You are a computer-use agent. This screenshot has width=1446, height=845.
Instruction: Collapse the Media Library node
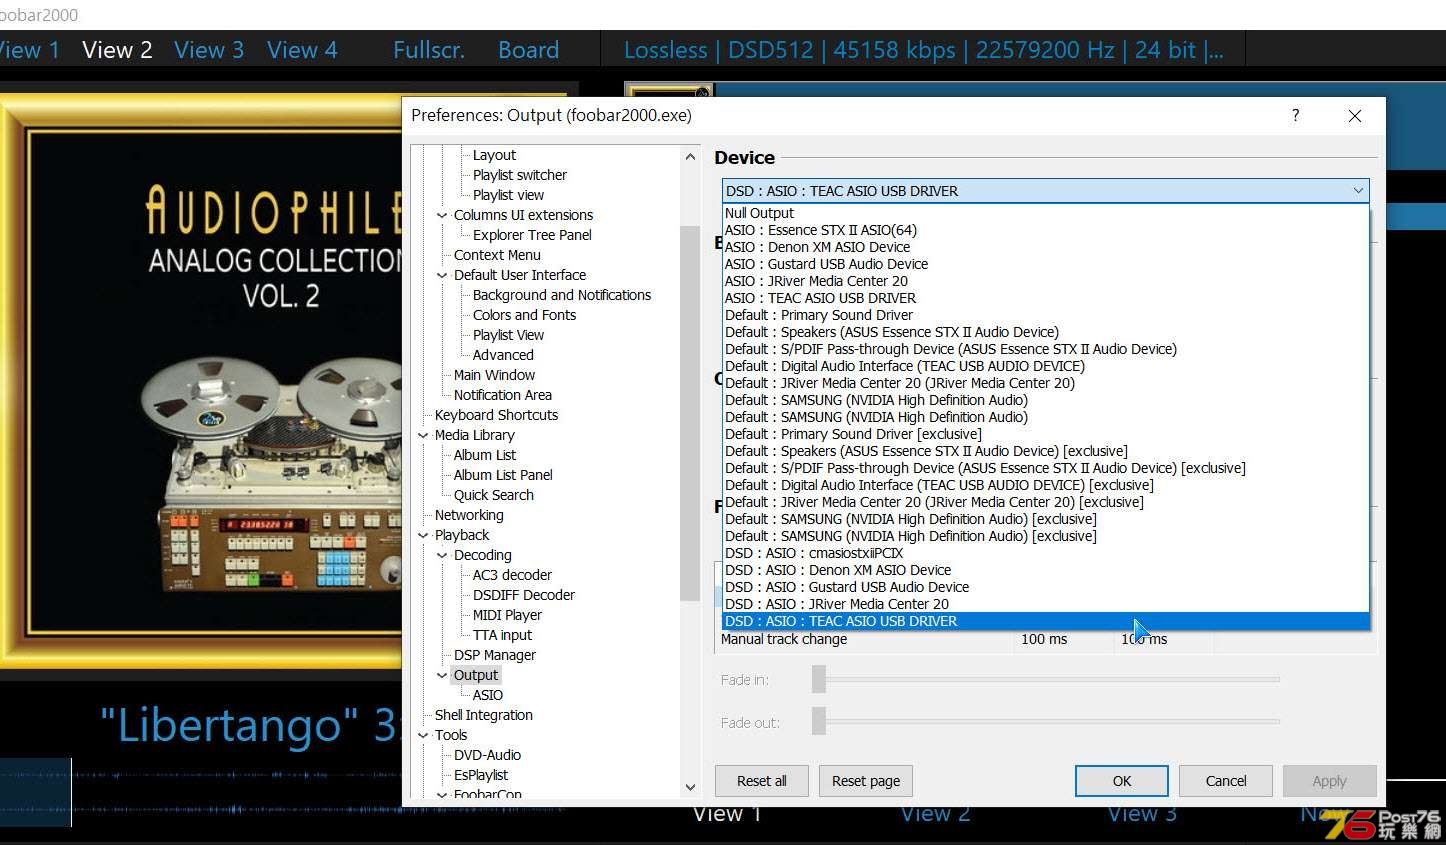(423, 435)
